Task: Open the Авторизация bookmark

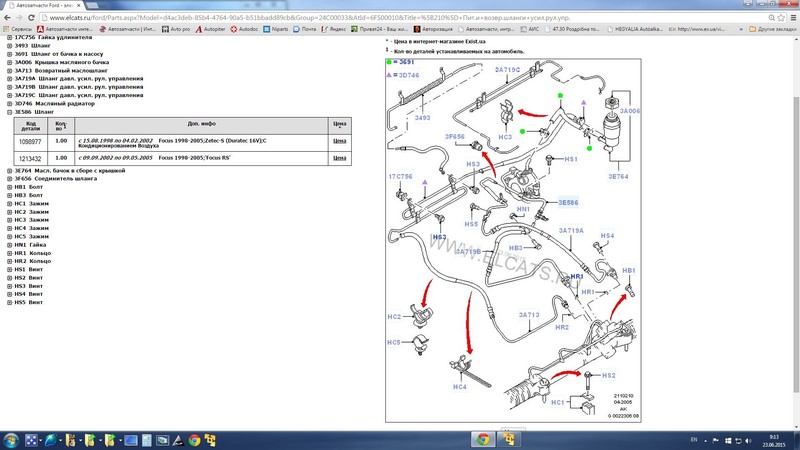Action: 434,29
